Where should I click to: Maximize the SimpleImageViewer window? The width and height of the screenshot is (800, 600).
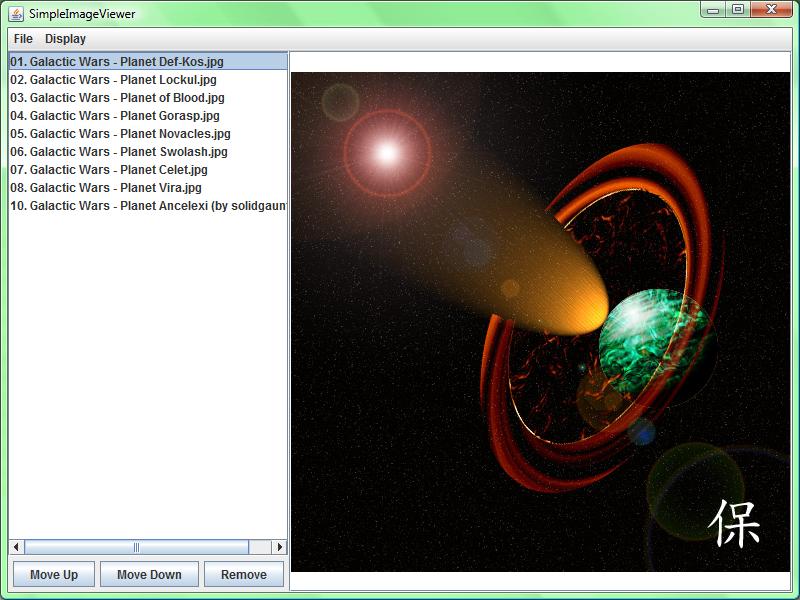click(x=738, y=10)
